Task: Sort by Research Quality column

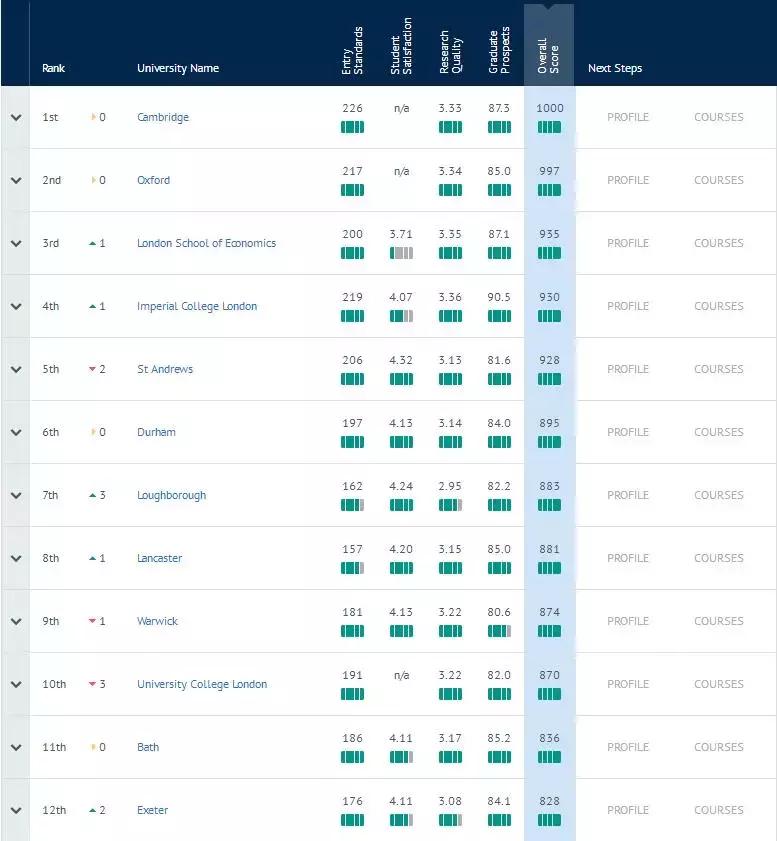Action: (450, 52)
